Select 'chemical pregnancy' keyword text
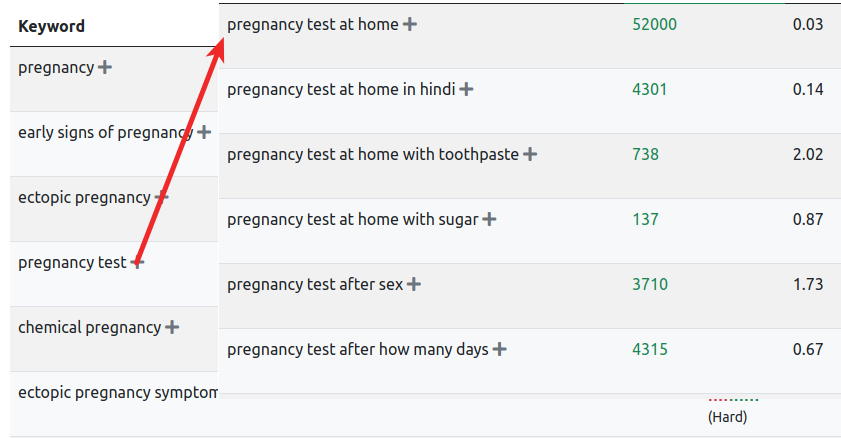This screenshot has width=841, height=438. [89, 327]
